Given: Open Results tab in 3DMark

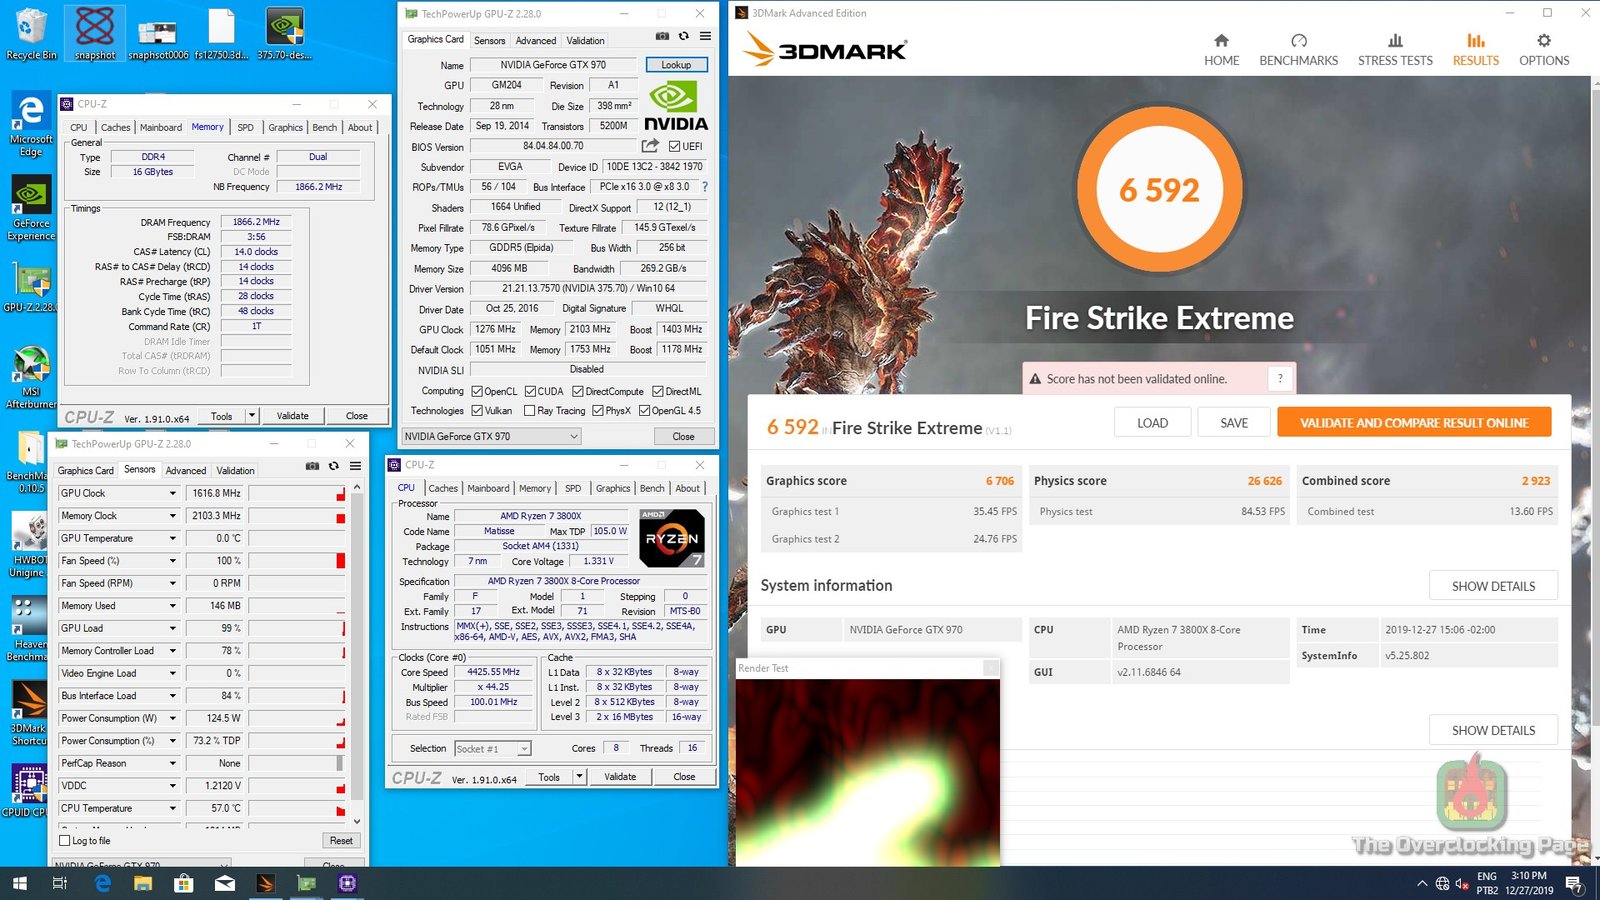Looking at the screenshot, I should coord(1476,49).
